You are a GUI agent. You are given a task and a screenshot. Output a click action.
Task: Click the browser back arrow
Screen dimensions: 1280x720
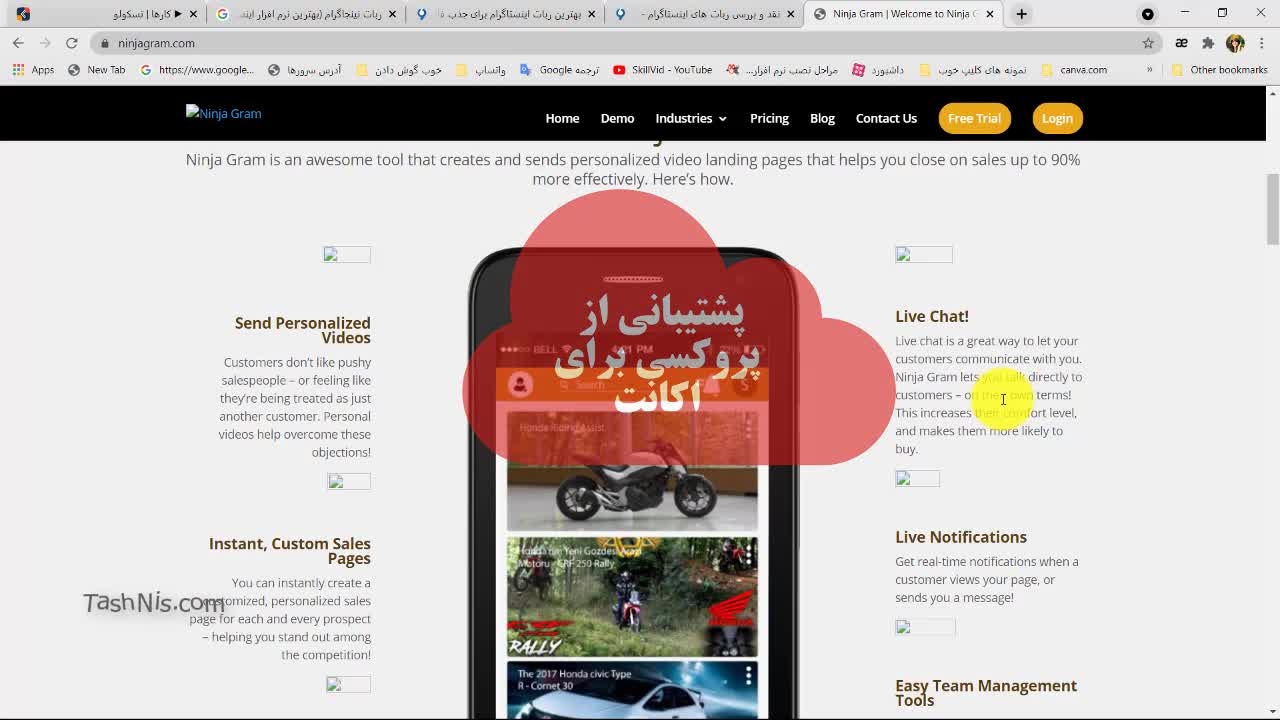[x=18, y=43]
